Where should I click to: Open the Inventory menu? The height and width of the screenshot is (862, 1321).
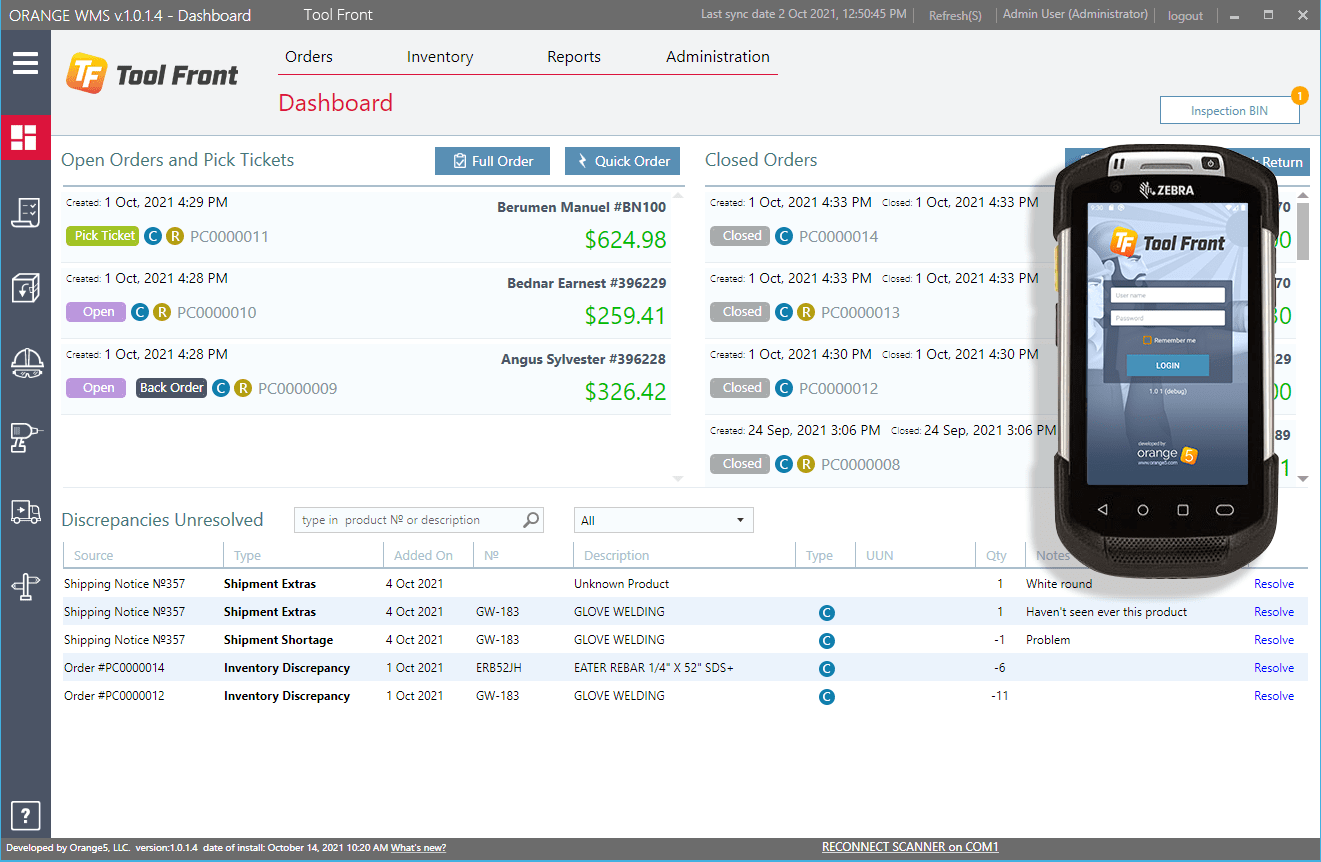coord(440,57)
